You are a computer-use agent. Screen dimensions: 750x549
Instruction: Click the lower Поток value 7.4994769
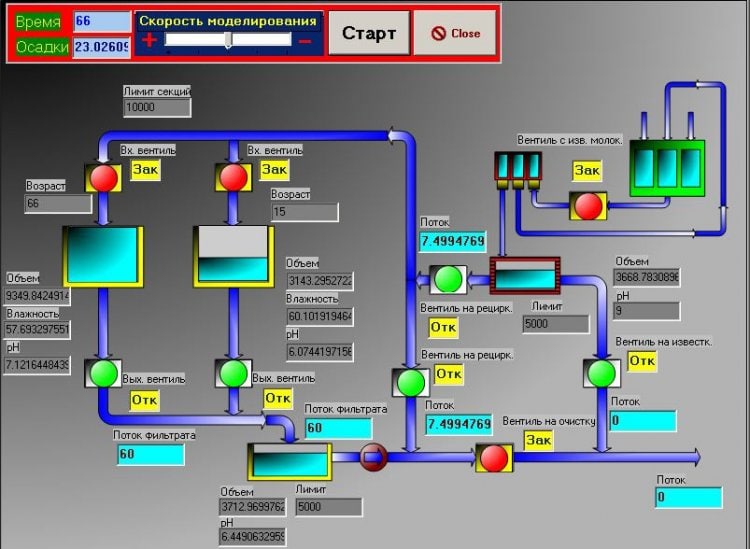pyautogui.click(x=459, y=425)
